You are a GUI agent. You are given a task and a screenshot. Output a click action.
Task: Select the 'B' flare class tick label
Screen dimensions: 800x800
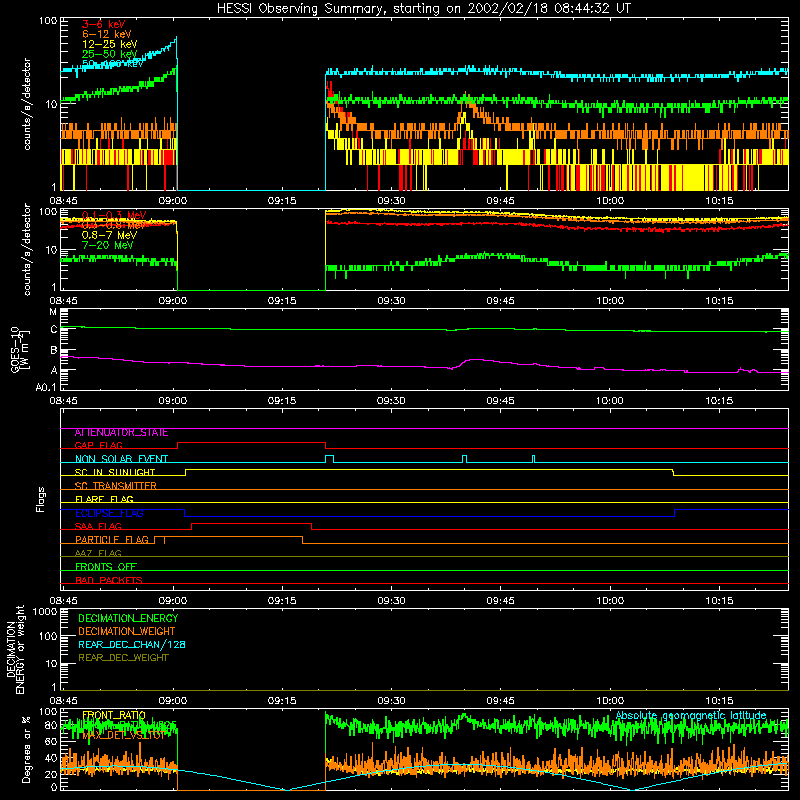point(54,351)
